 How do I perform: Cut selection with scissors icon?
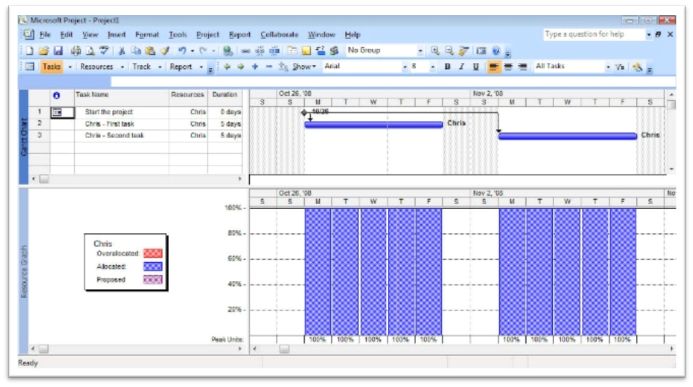click(x=122, y=51)
